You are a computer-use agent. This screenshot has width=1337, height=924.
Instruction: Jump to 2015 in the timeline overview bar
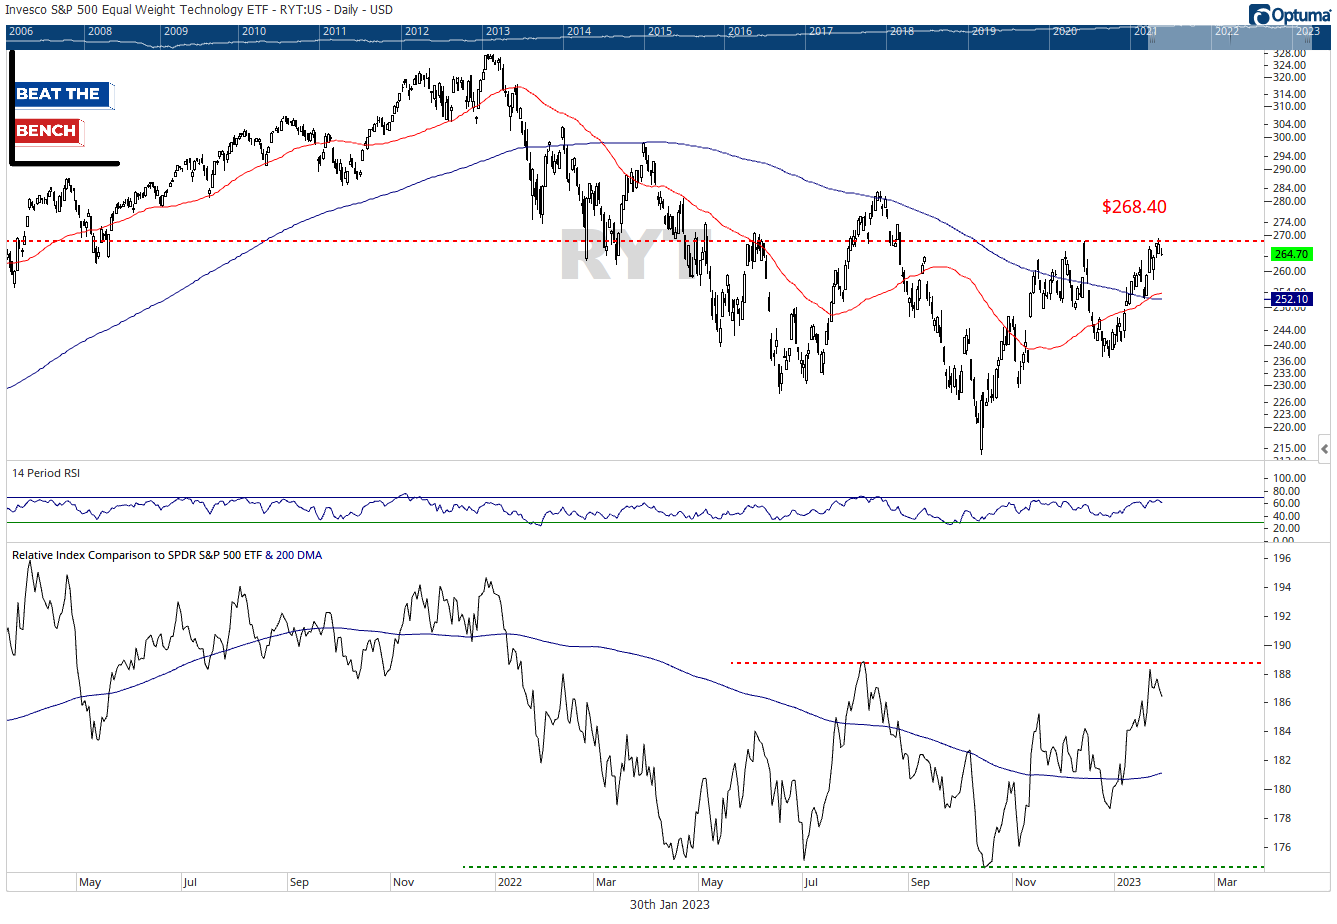660,31
